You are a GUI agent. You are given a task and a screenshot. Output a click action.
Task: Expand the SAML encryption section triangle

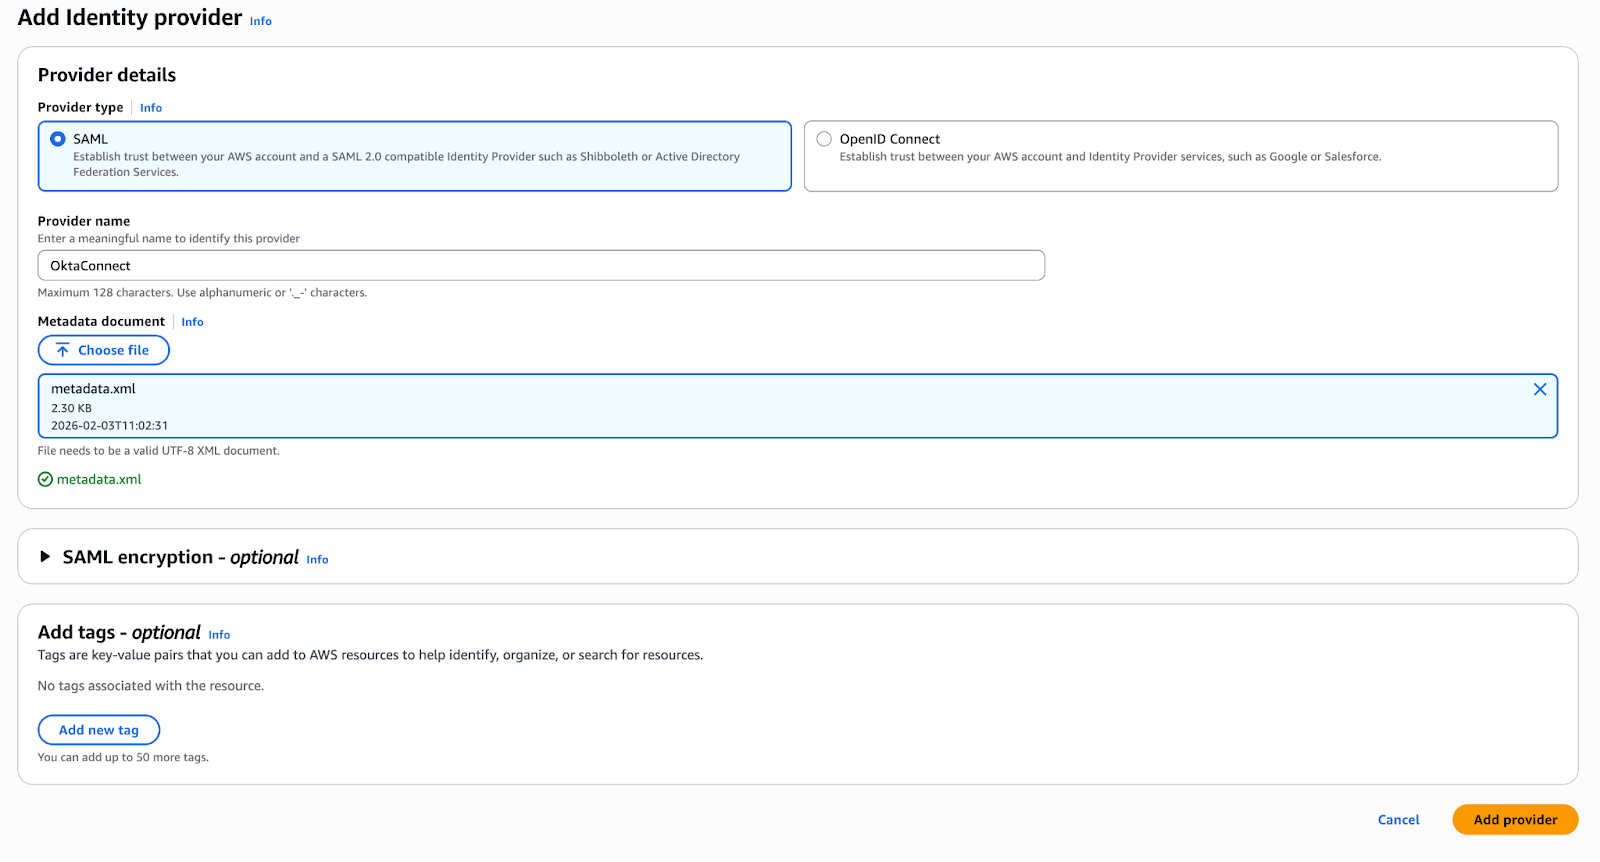[45, 557]
